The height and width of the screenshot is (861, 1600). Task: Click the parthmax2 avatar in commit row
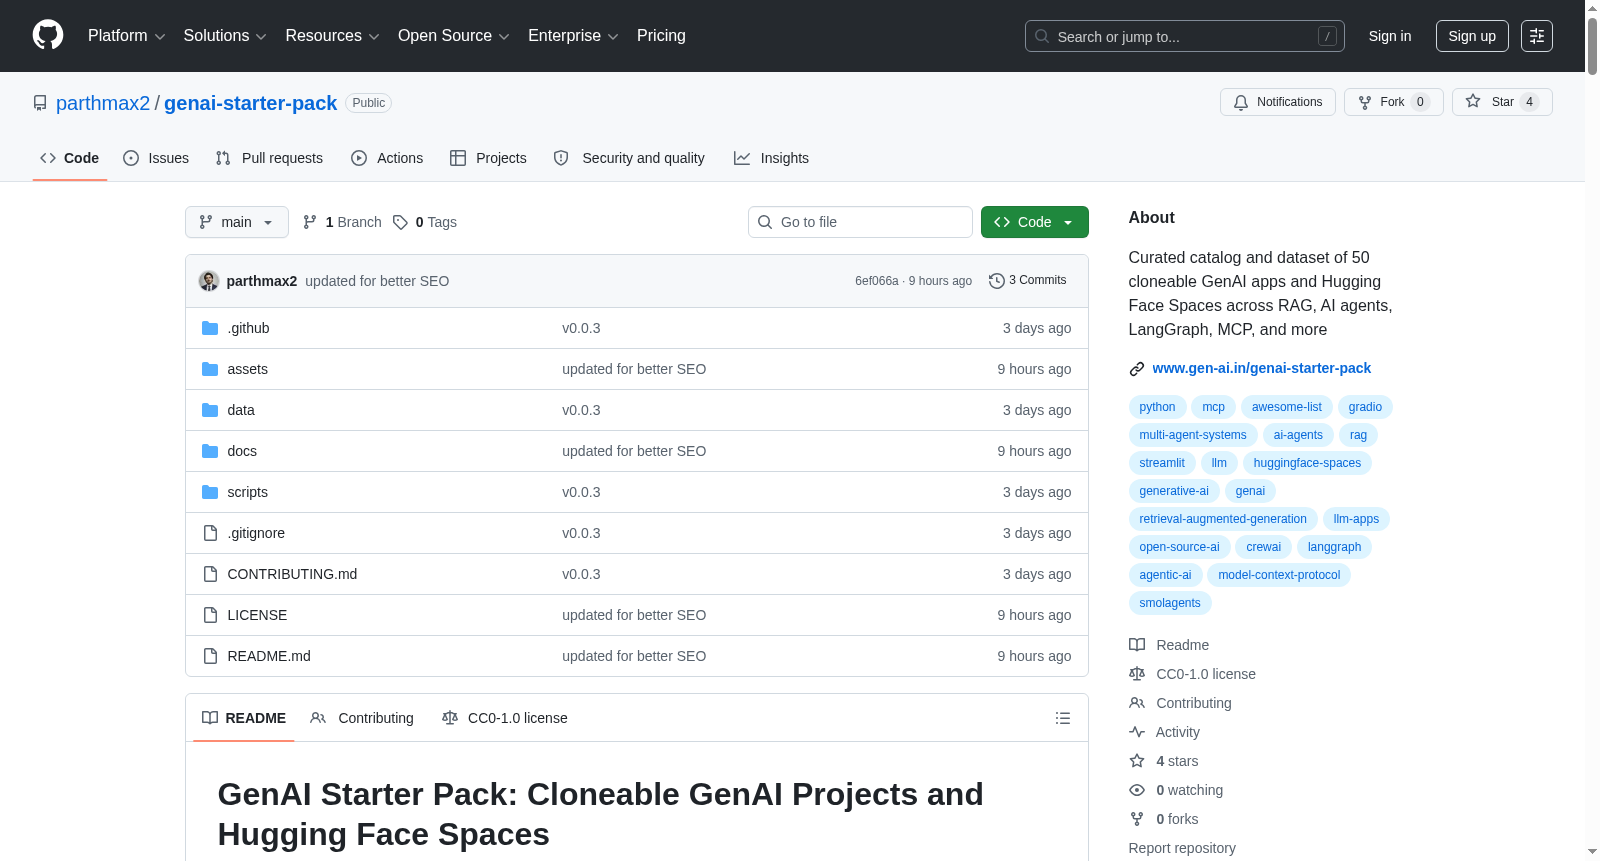point(209,281)
